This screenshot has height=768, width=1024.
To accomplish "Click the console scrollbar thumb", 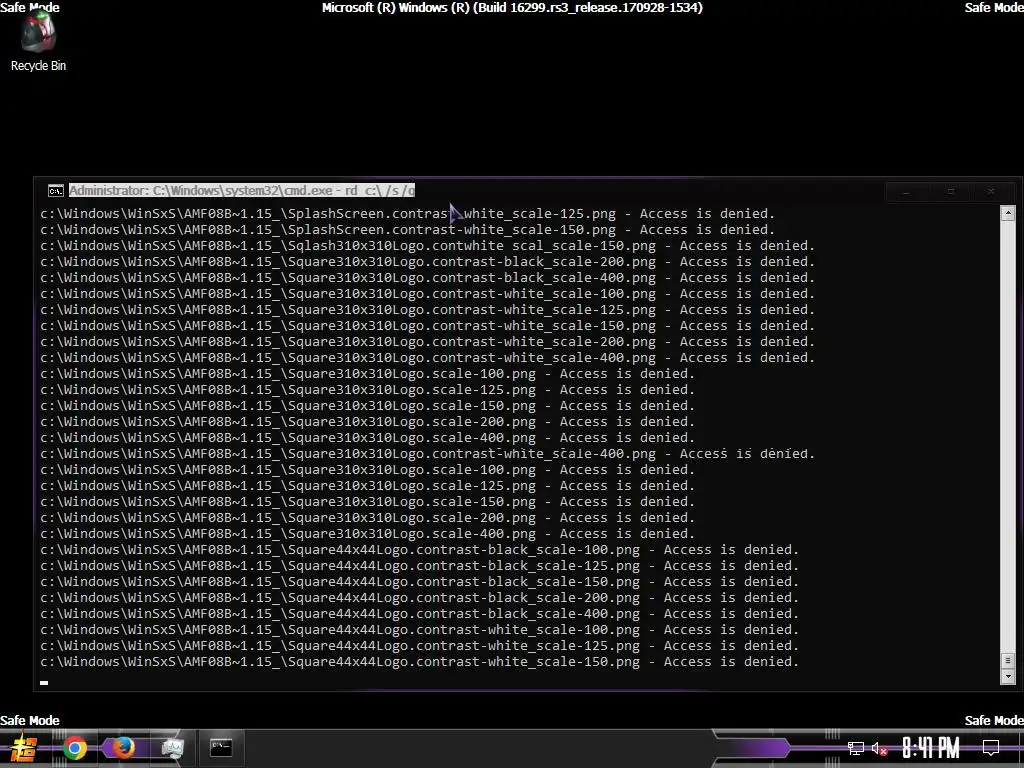I will [1008, 660].
